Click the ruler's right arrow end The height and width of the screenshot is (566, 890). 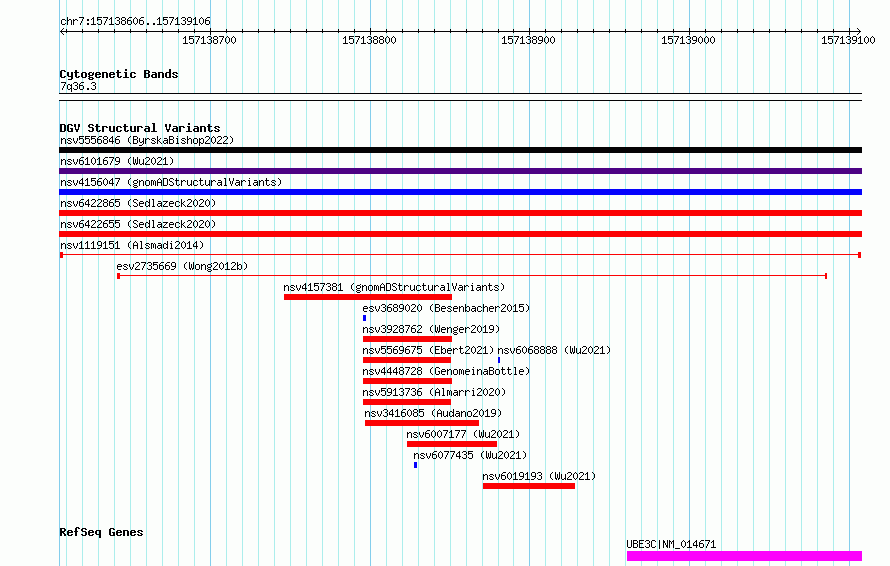(x=858, y=31)
